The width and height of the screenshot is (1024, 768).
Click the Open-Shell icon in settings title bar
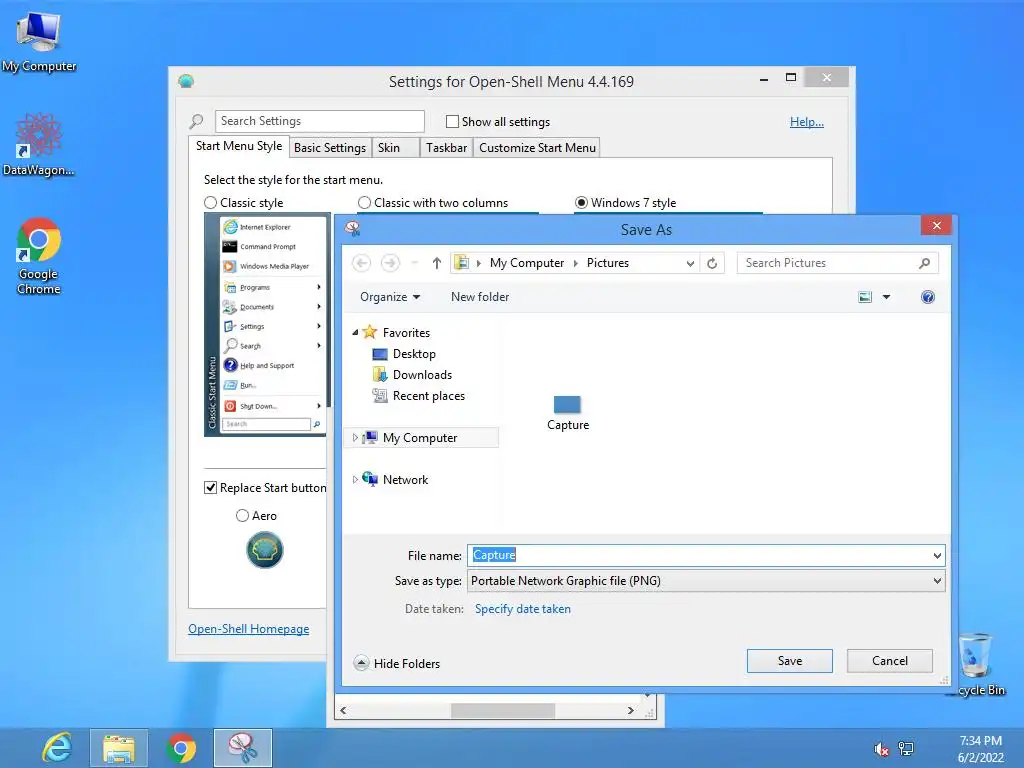[x=186, y=81]
